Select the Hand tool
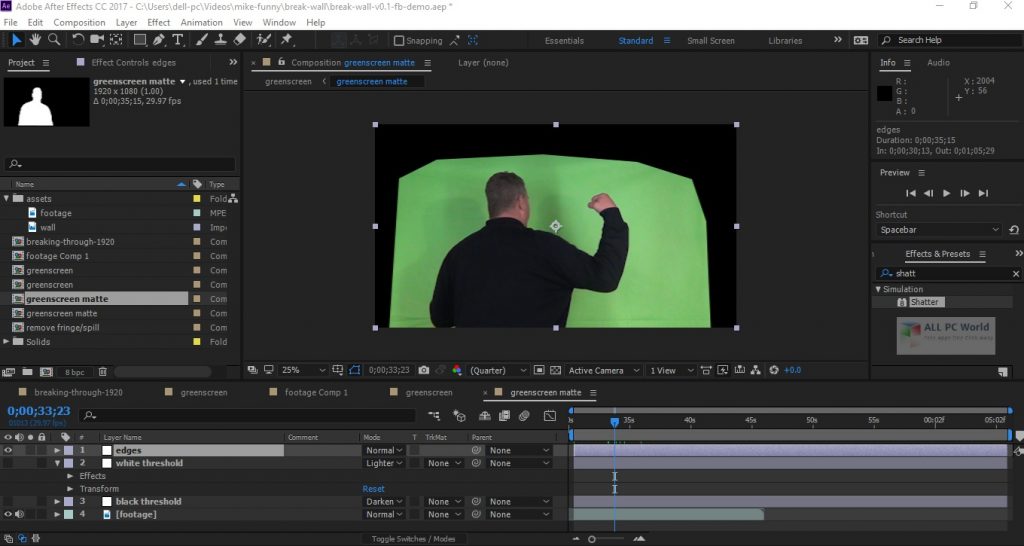This screenshot has width=1024, height=546. 35,40
